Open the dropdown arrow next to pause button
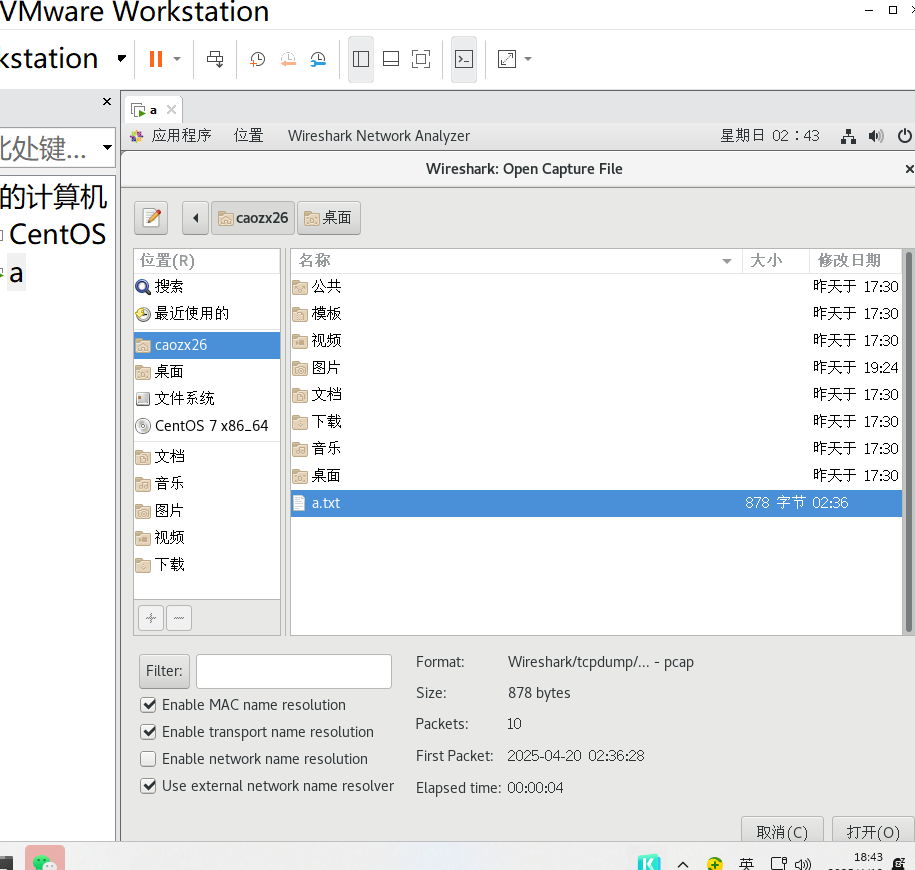 [177, 59]
